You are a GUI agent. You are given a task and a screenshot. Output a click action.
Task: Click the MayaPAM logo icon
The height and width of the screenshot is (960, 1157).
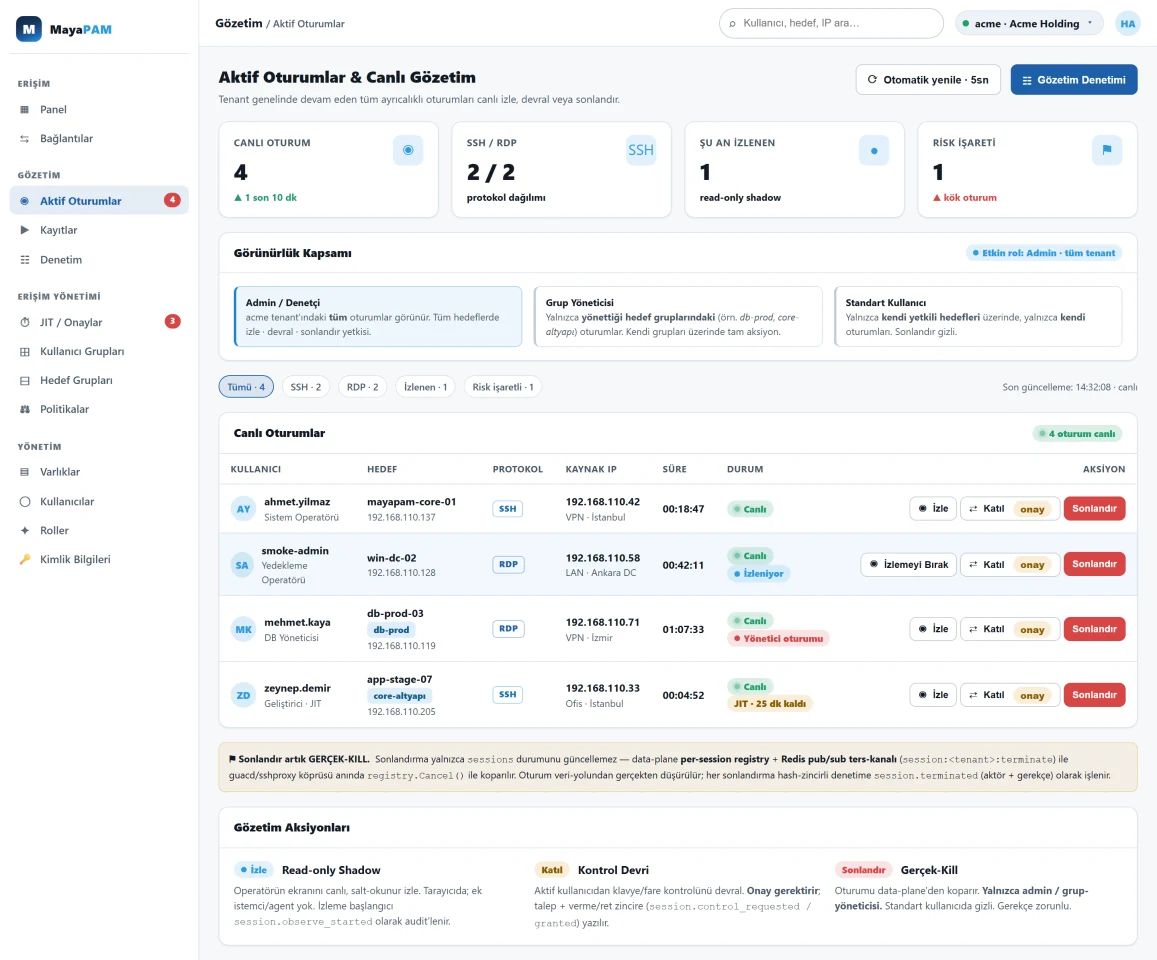click(29, 30)
